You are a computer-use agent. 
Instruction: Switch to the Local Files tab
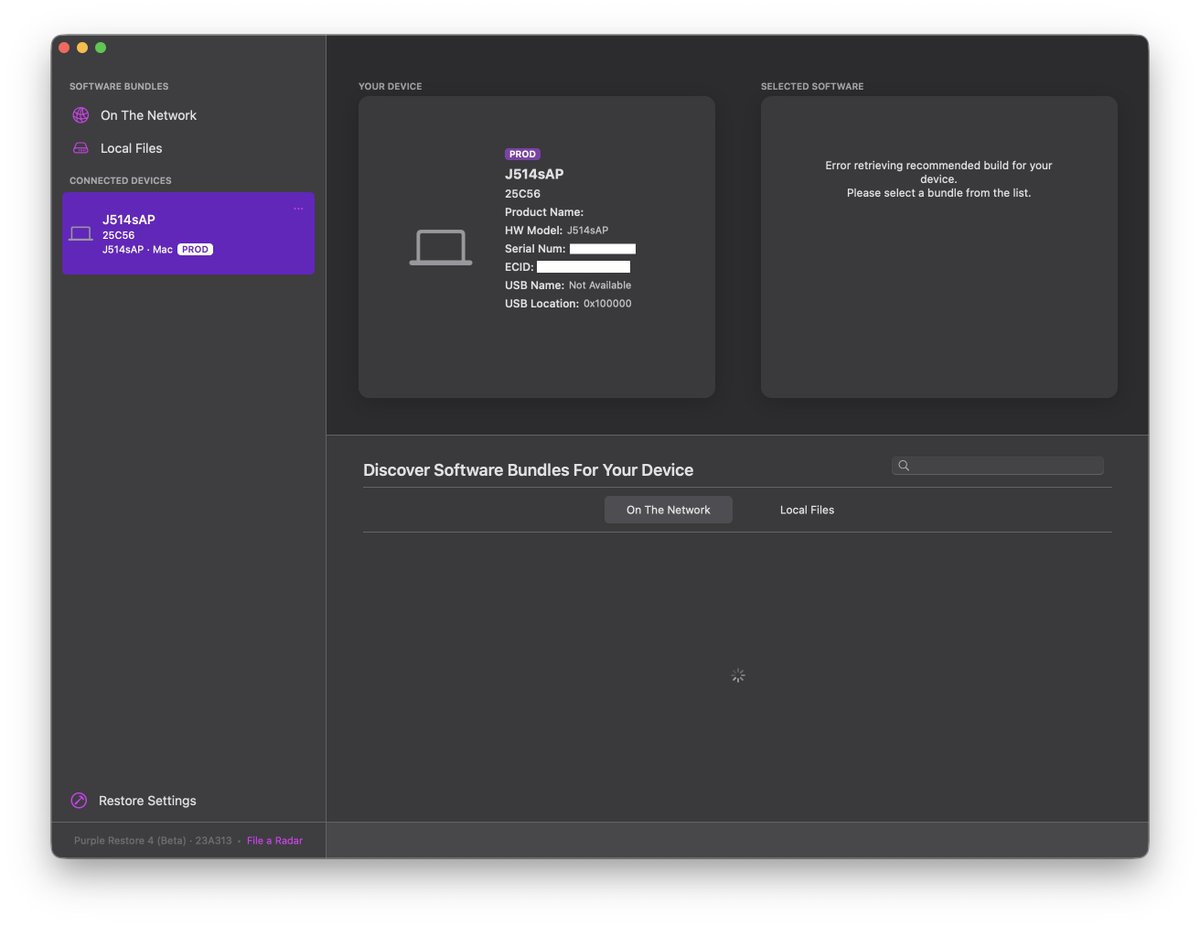click(807, 510)
